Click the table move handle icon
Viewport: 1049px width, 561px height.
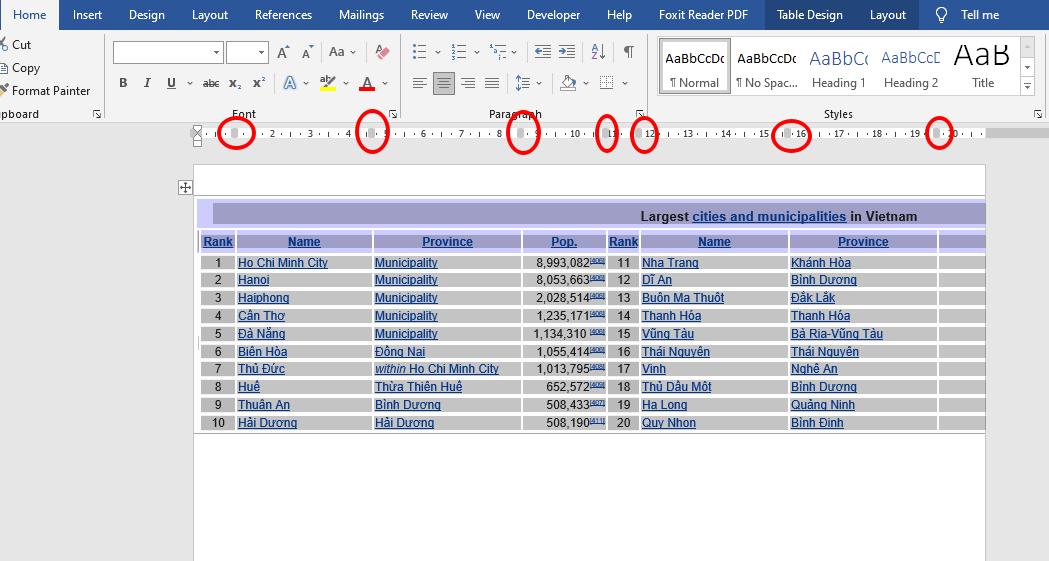click(185, 187)
